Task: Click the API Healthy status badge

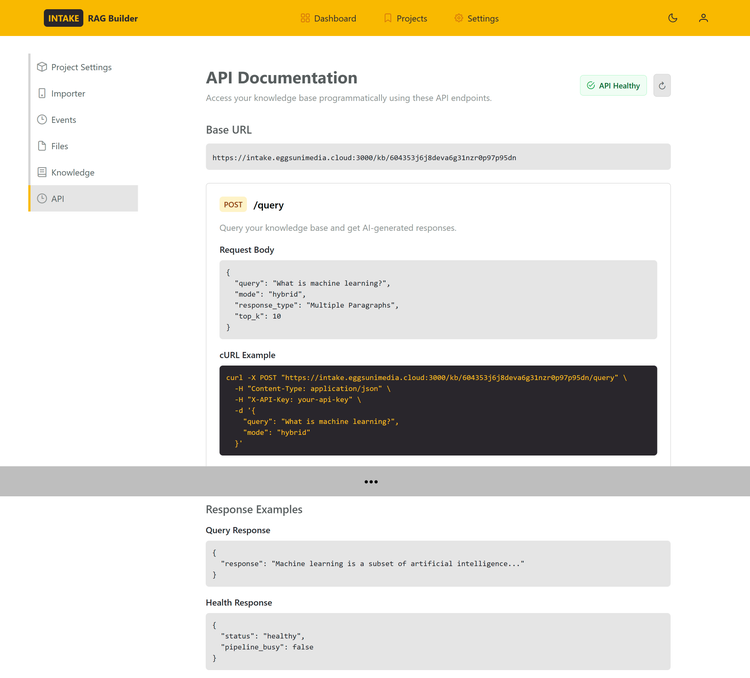Action: click(613, 86)
